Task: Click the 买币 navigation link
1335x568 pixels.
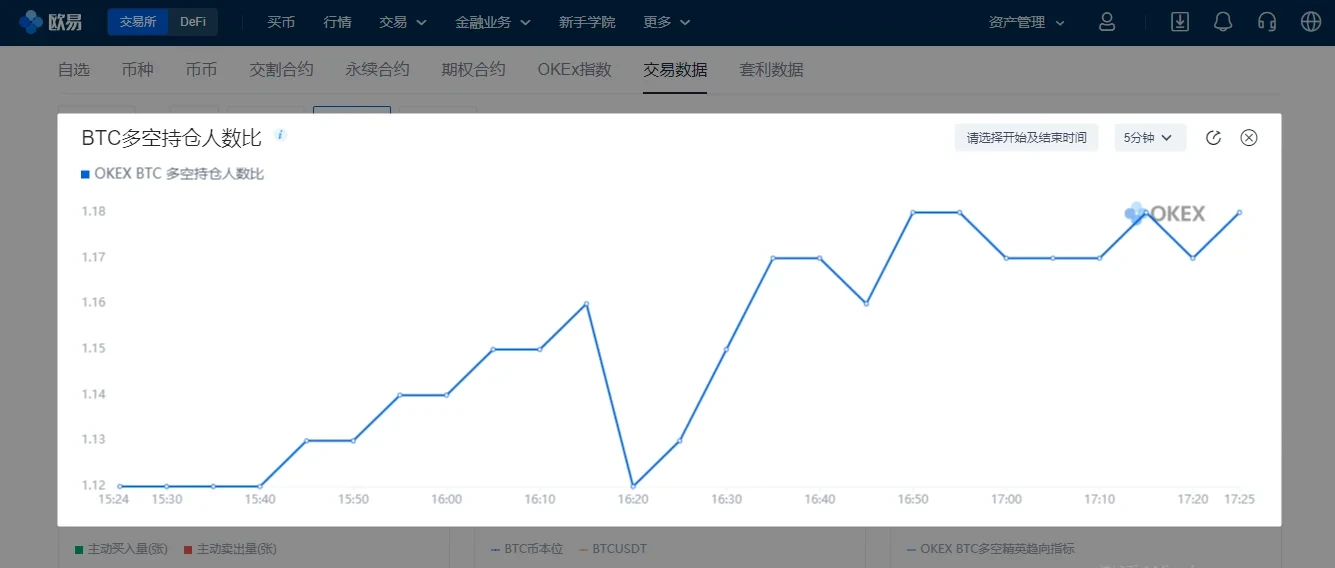Action: pos(281,22)
